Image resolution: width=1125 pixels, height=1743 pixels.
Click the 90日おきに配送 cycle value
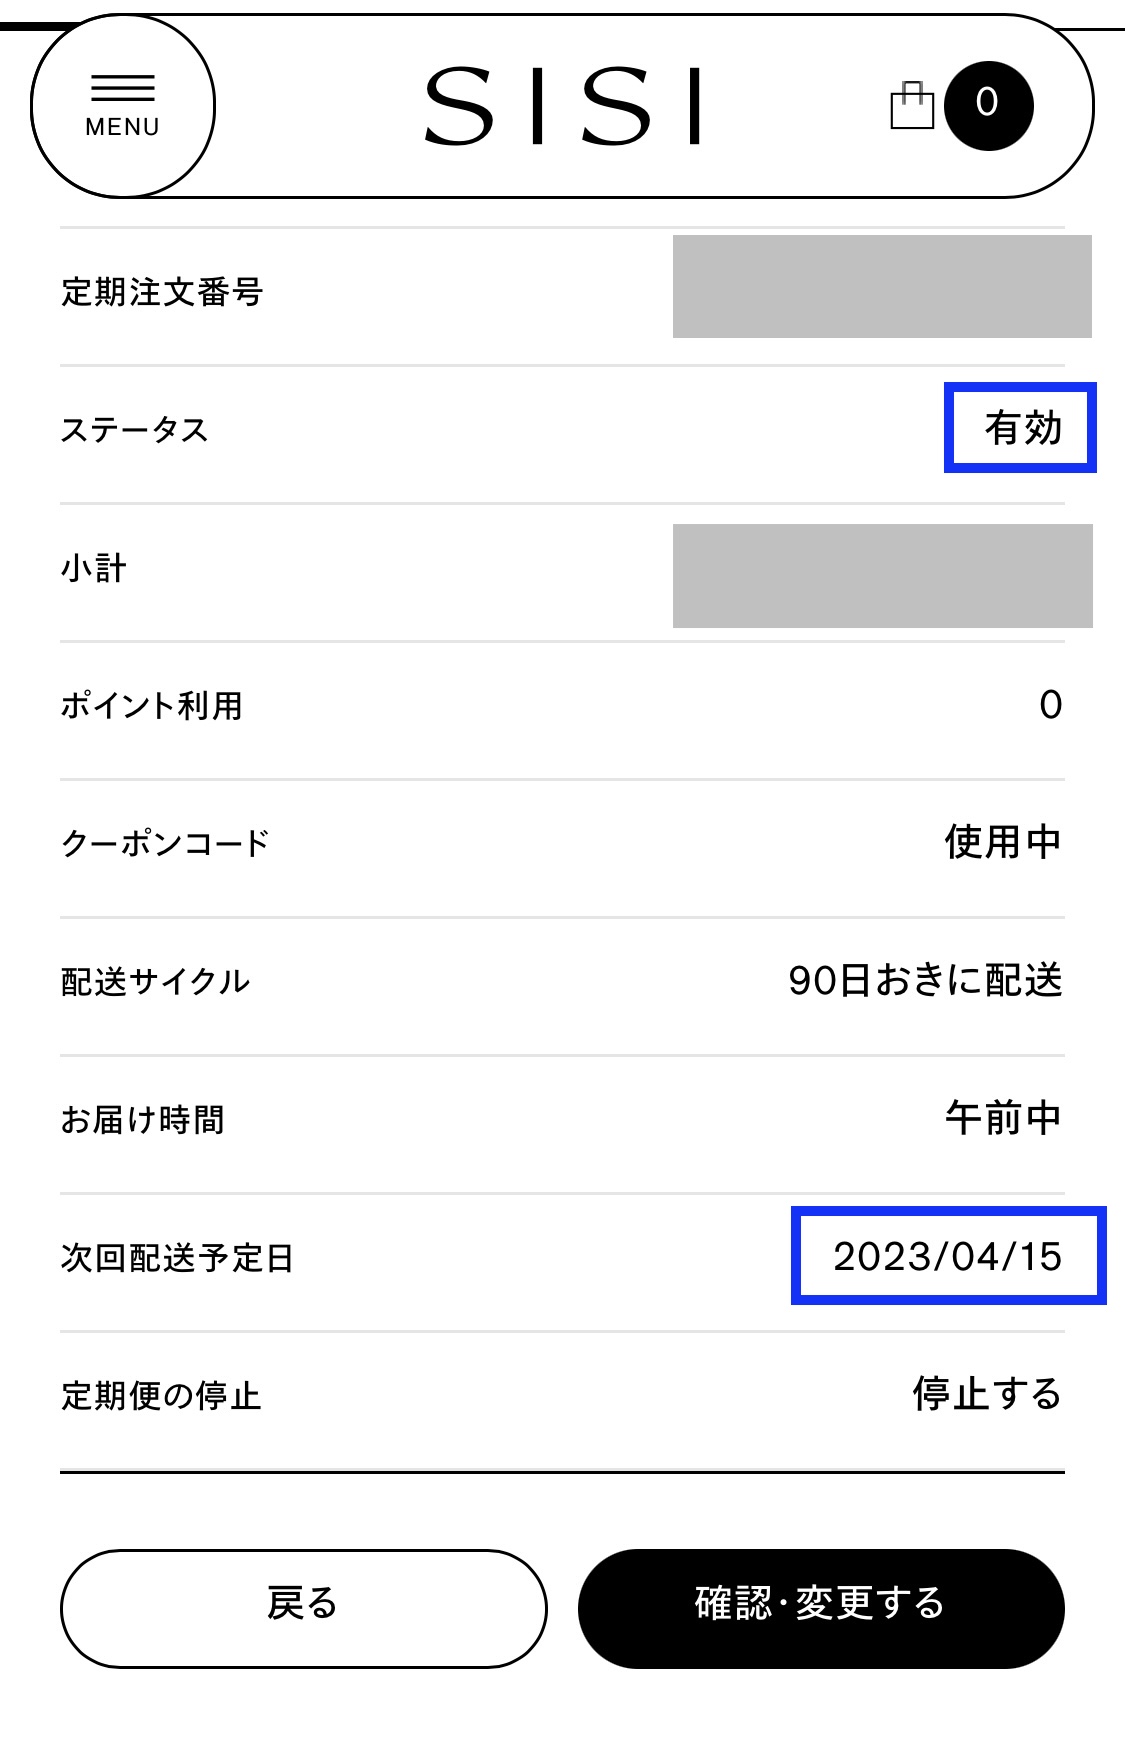pos(925,981)
